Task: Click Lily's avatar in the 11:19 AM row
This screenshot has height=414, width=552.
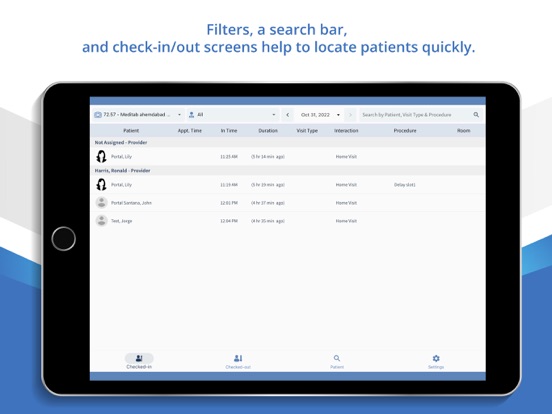Action: click(101, 184)
